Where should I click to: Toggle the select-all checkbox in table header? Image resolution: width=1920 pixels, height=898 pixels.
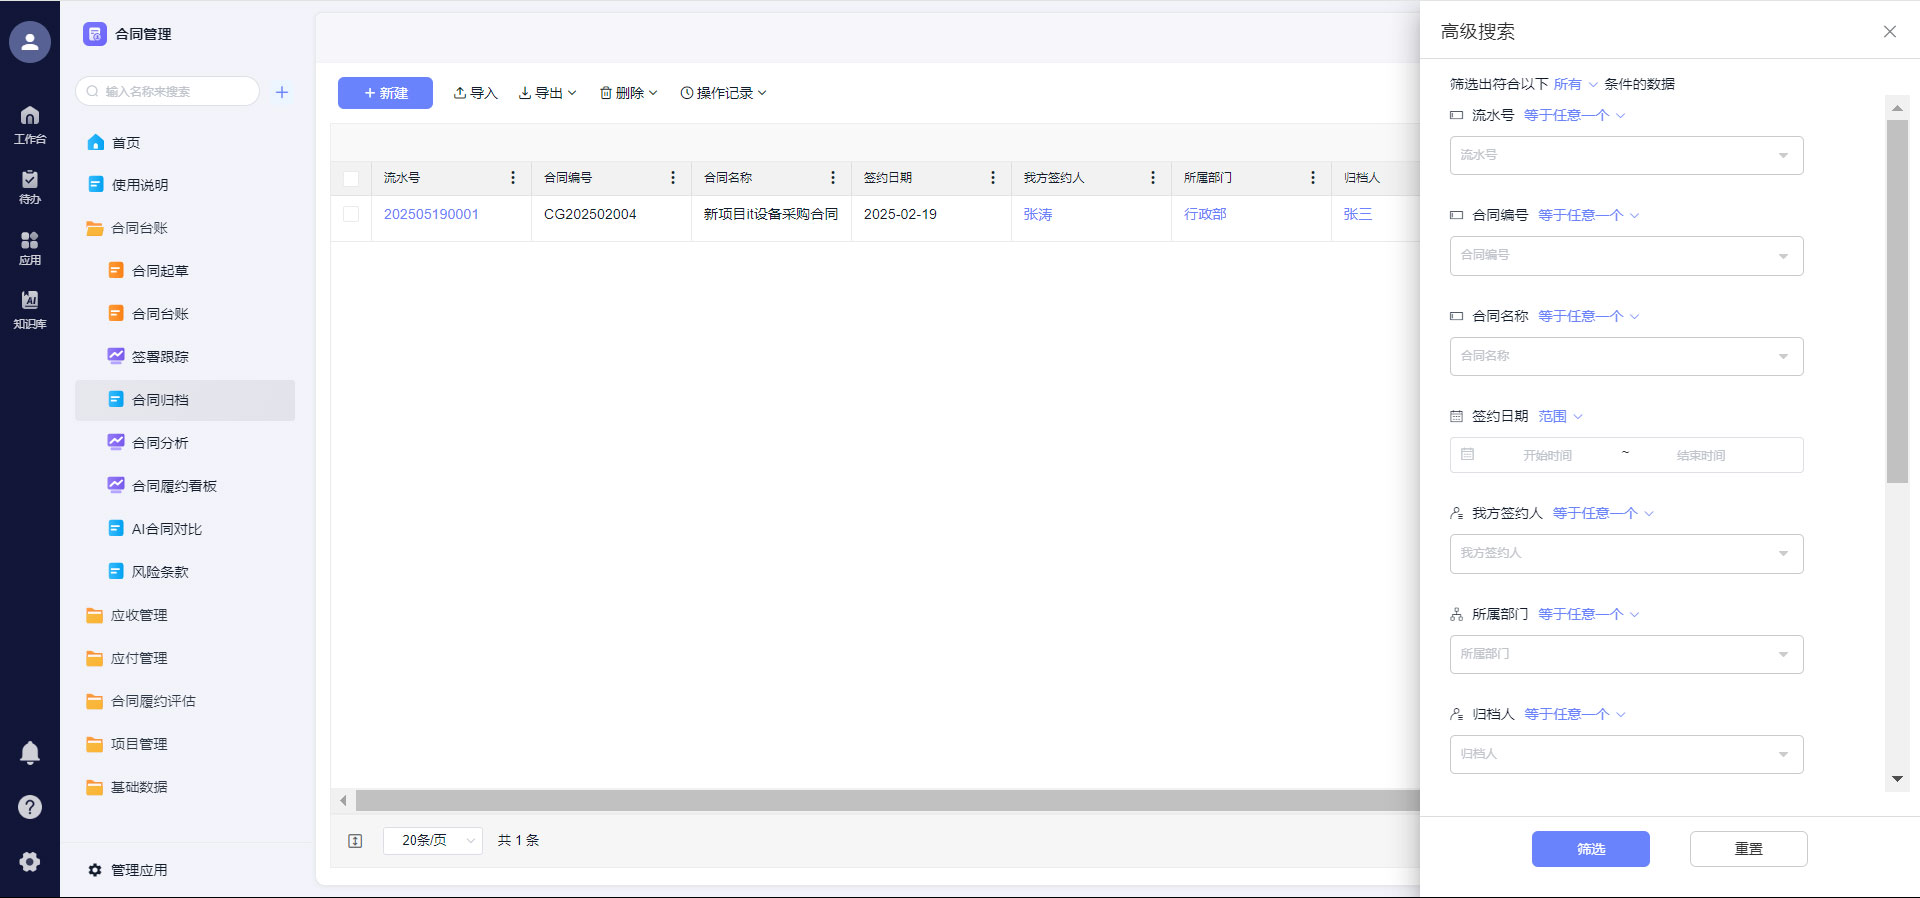click(x=351, y=178)
